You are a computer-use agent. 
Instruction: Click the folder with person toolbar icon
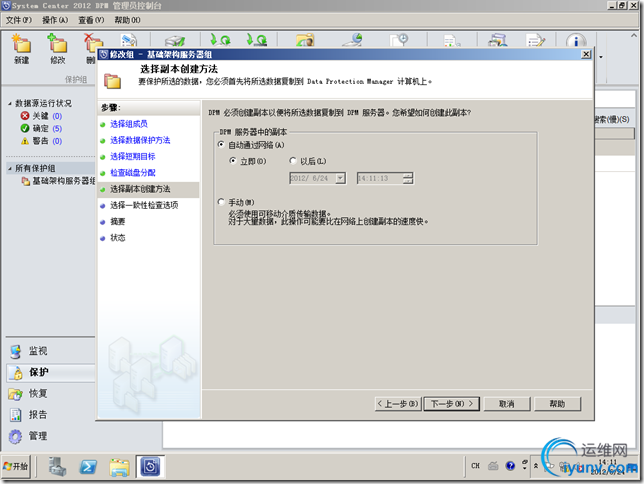pos(305,40)
